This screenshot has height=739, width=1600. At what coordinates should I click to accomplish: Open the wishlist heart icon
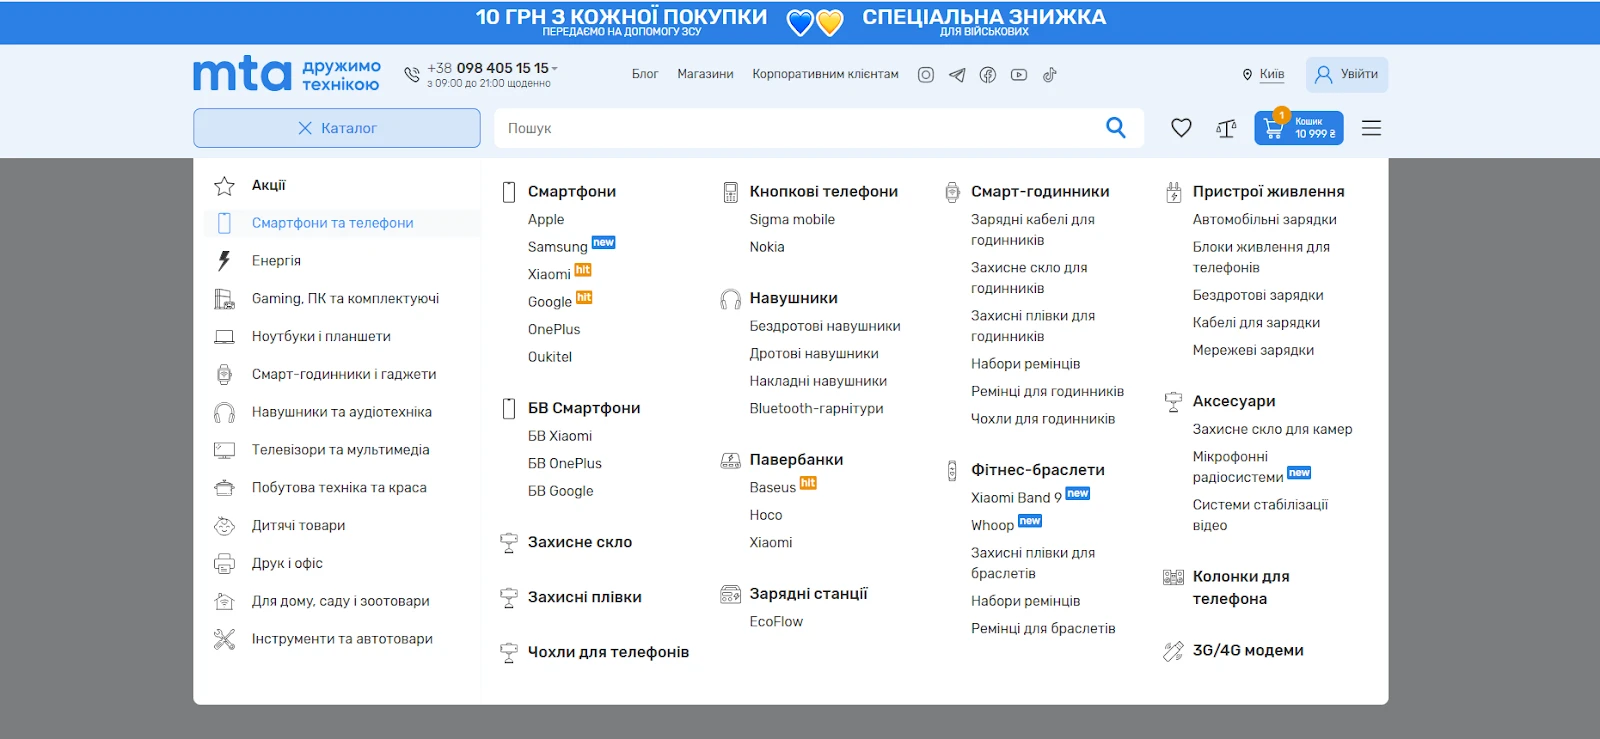tap(1181, 128)
